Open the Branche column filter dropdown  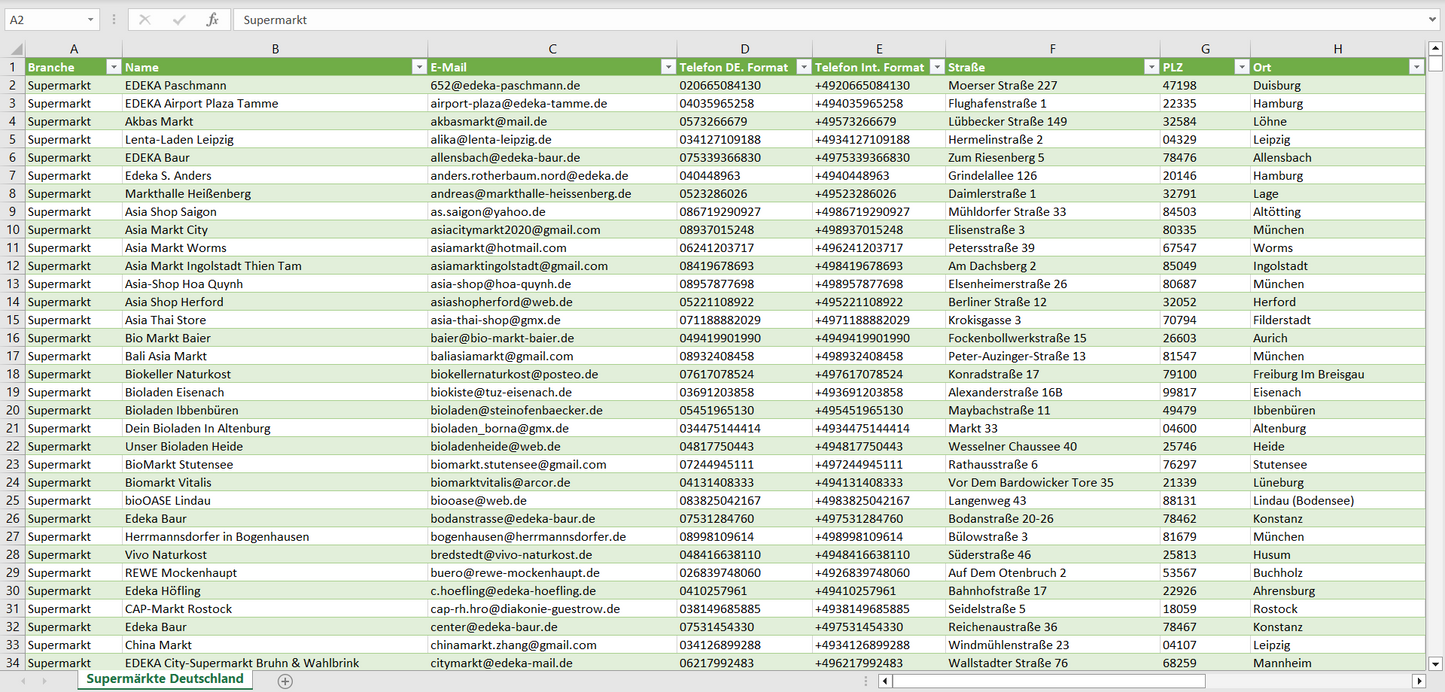coord(112,67)
